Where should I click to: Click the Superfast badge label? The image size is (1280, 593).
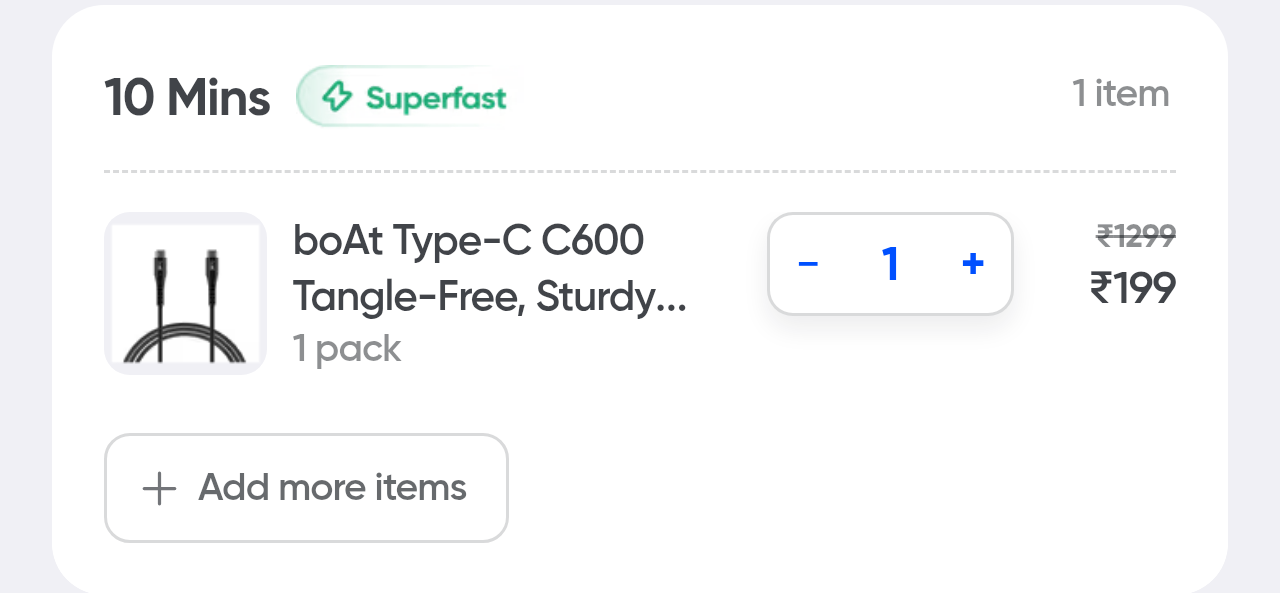coord(435,97)
